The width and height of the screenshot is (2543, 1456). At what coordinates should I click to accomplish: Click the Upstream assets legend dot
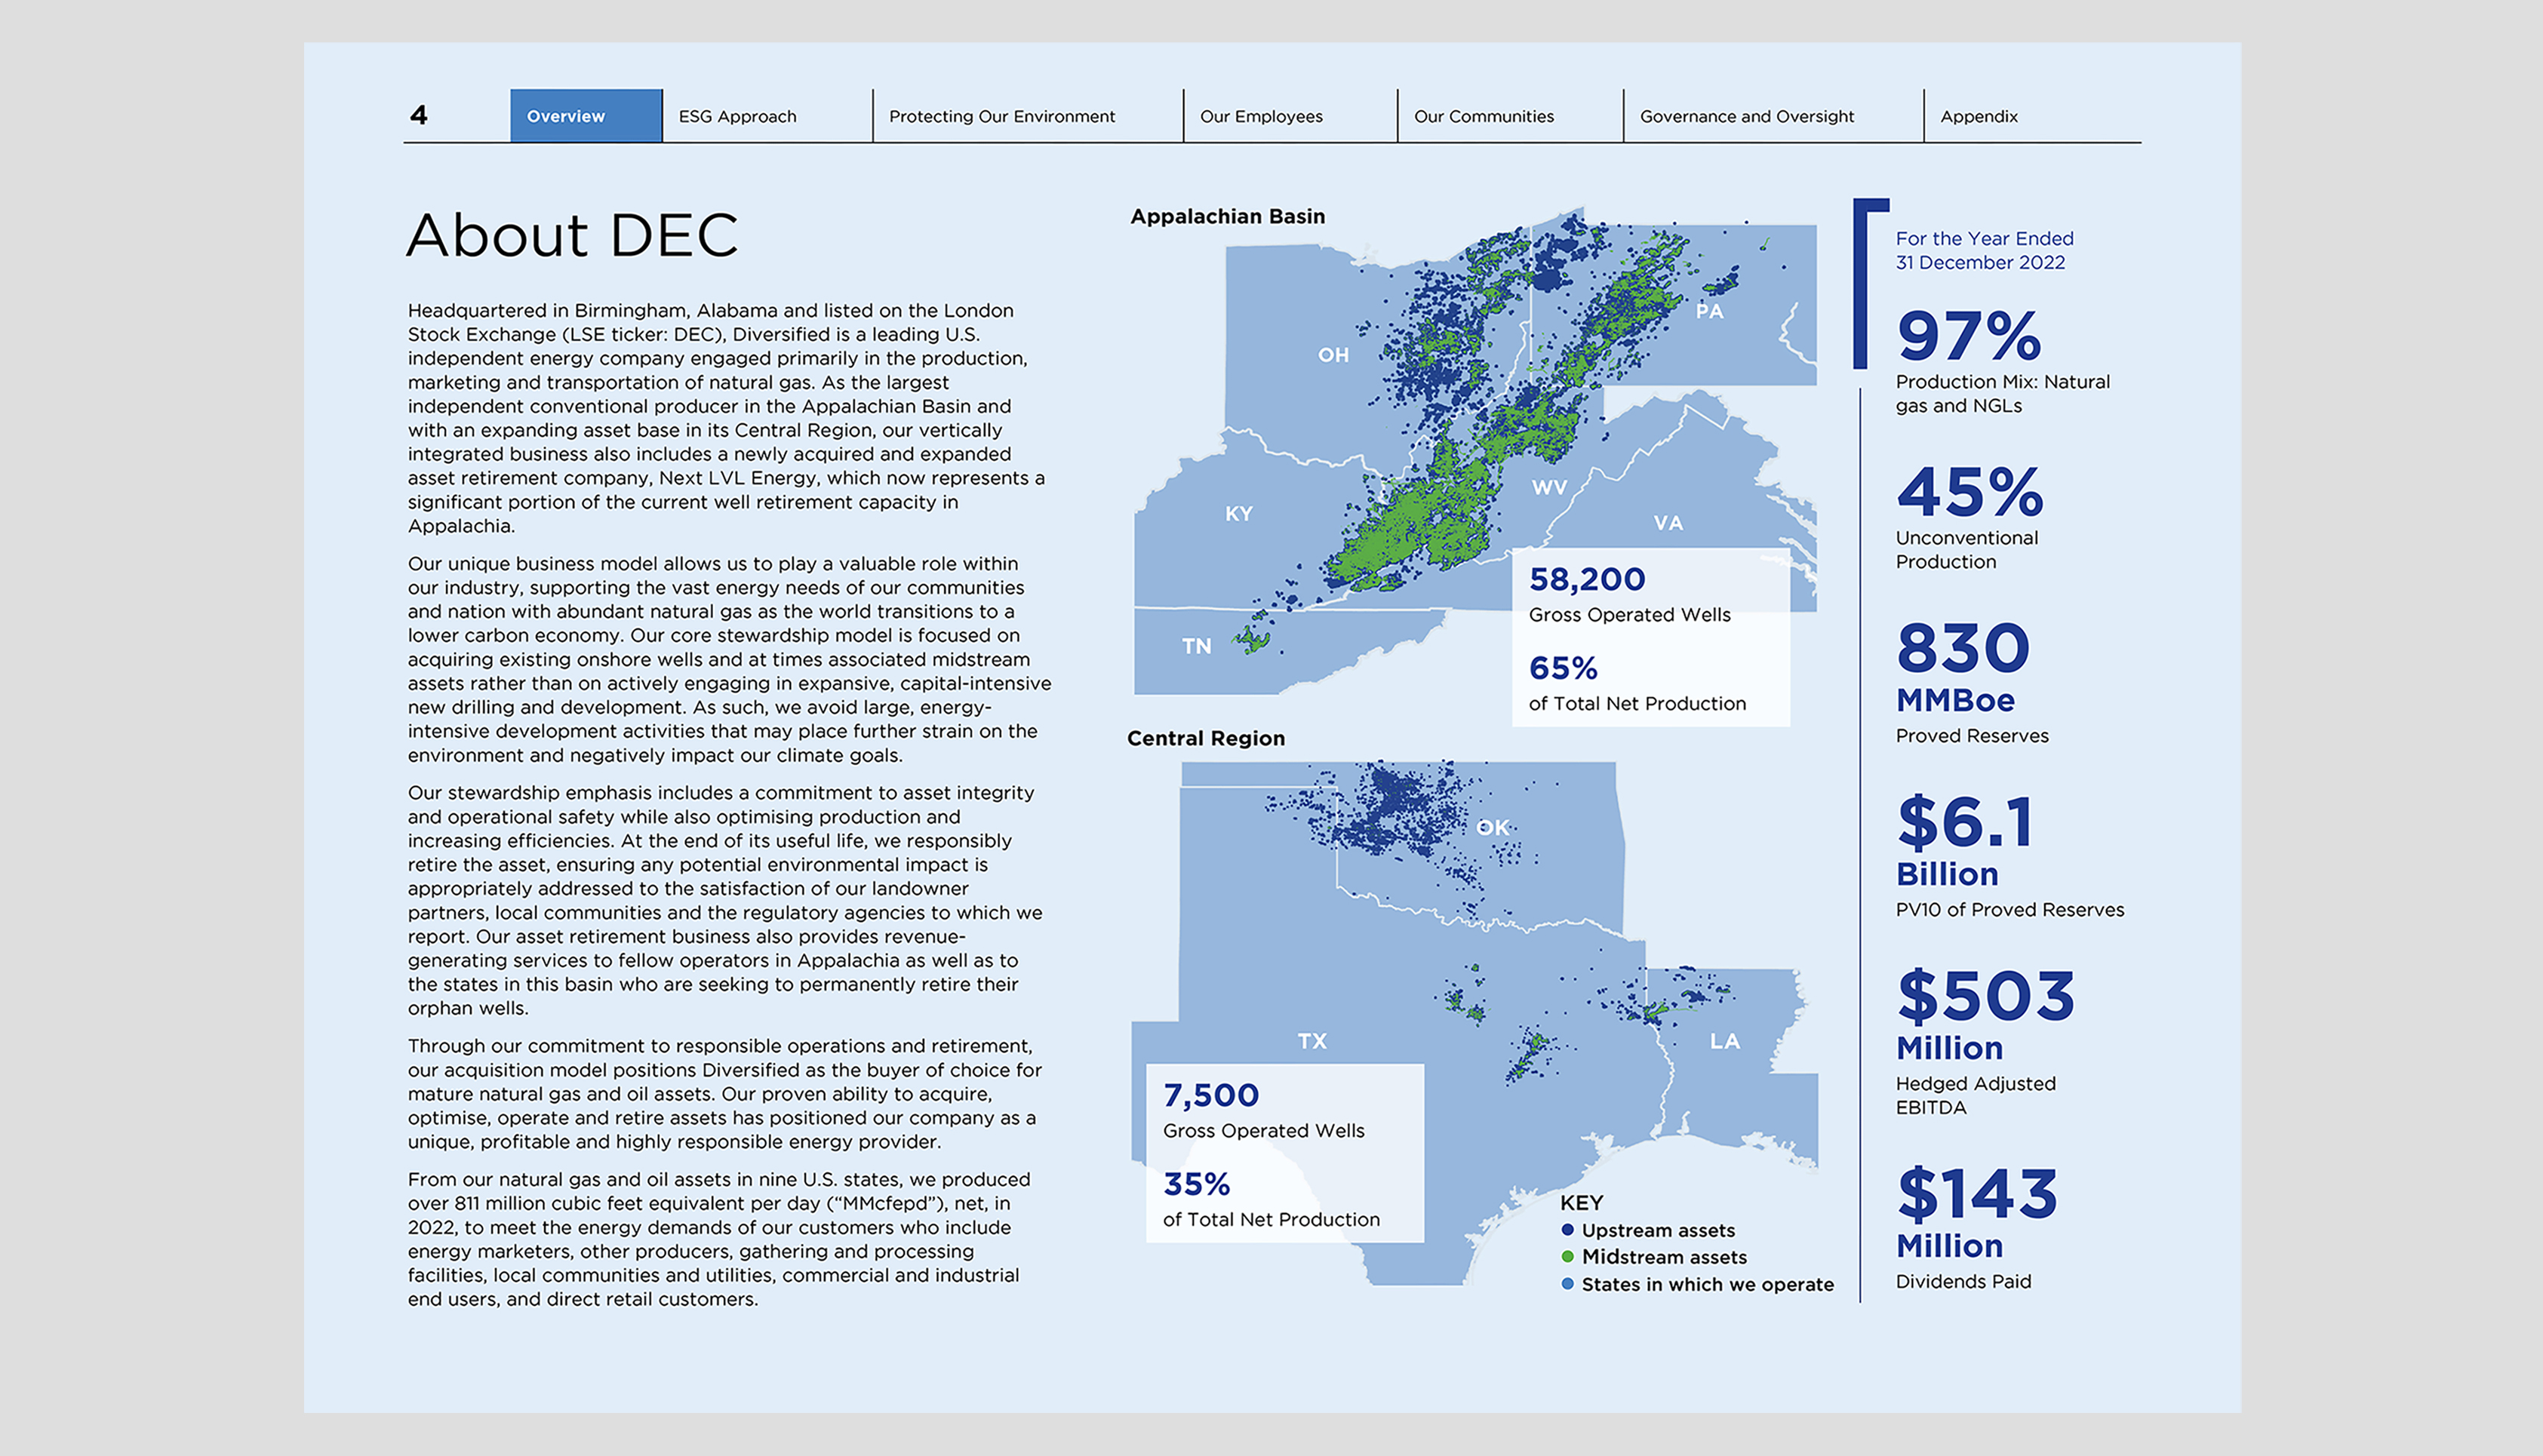(x=1567, y=1231)
